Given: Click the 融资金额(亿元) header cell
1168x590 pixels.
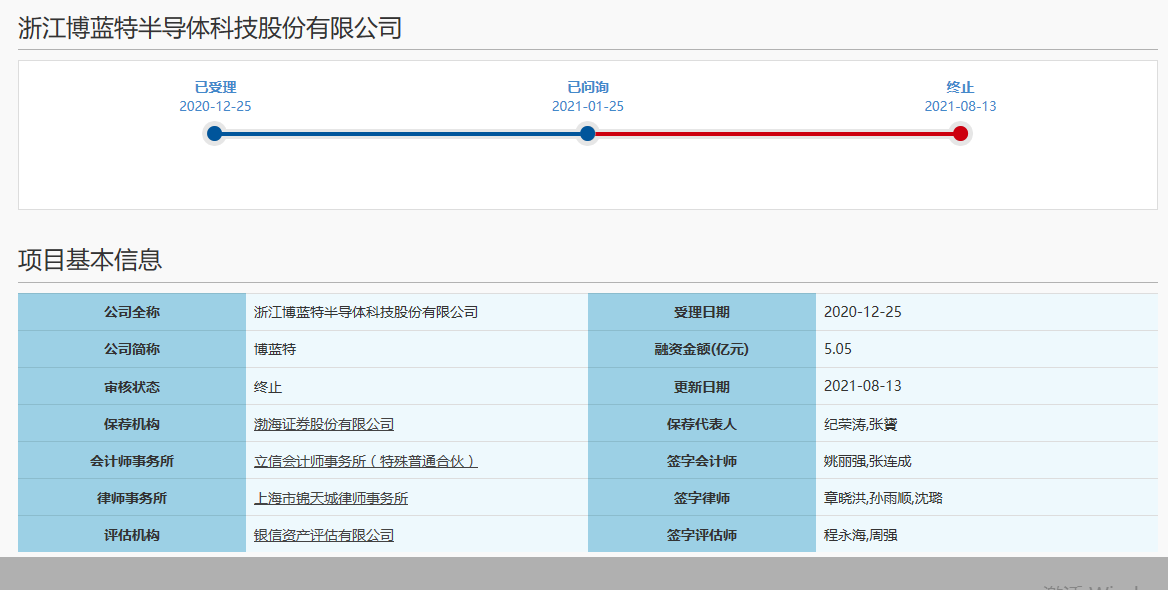Looking at the screenshot, I should pos(702,349).
